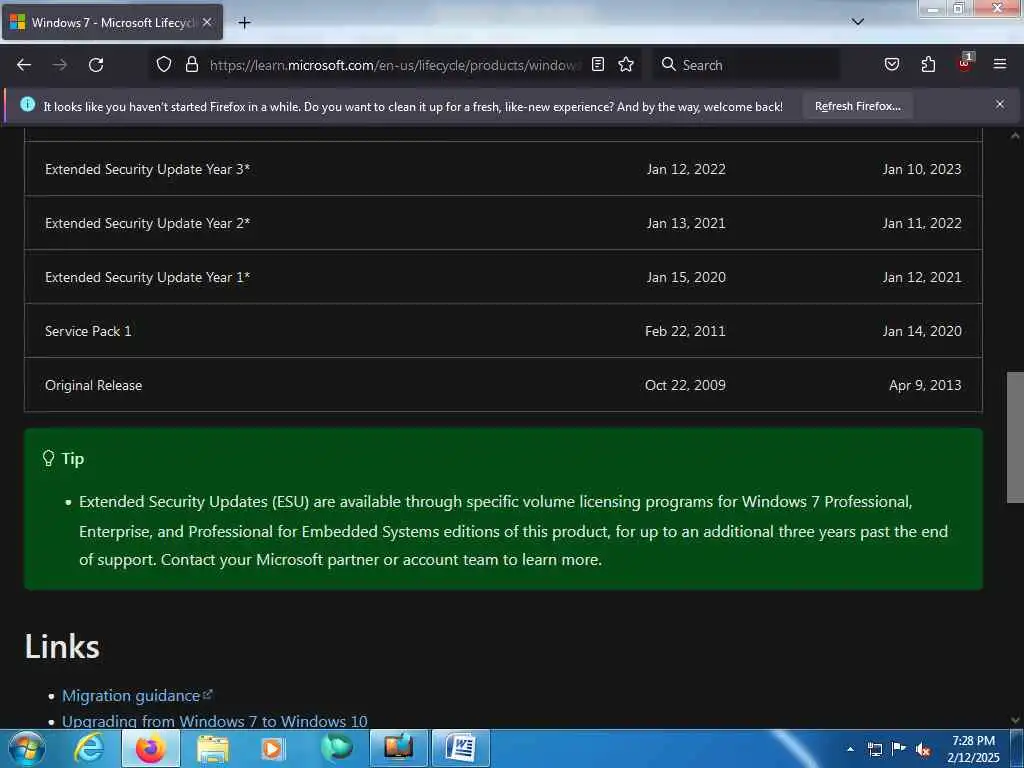This screenshot has height=768, width=1024.
Task: Click the Jan 15, 2020 start date
Action: click(686, 278)
